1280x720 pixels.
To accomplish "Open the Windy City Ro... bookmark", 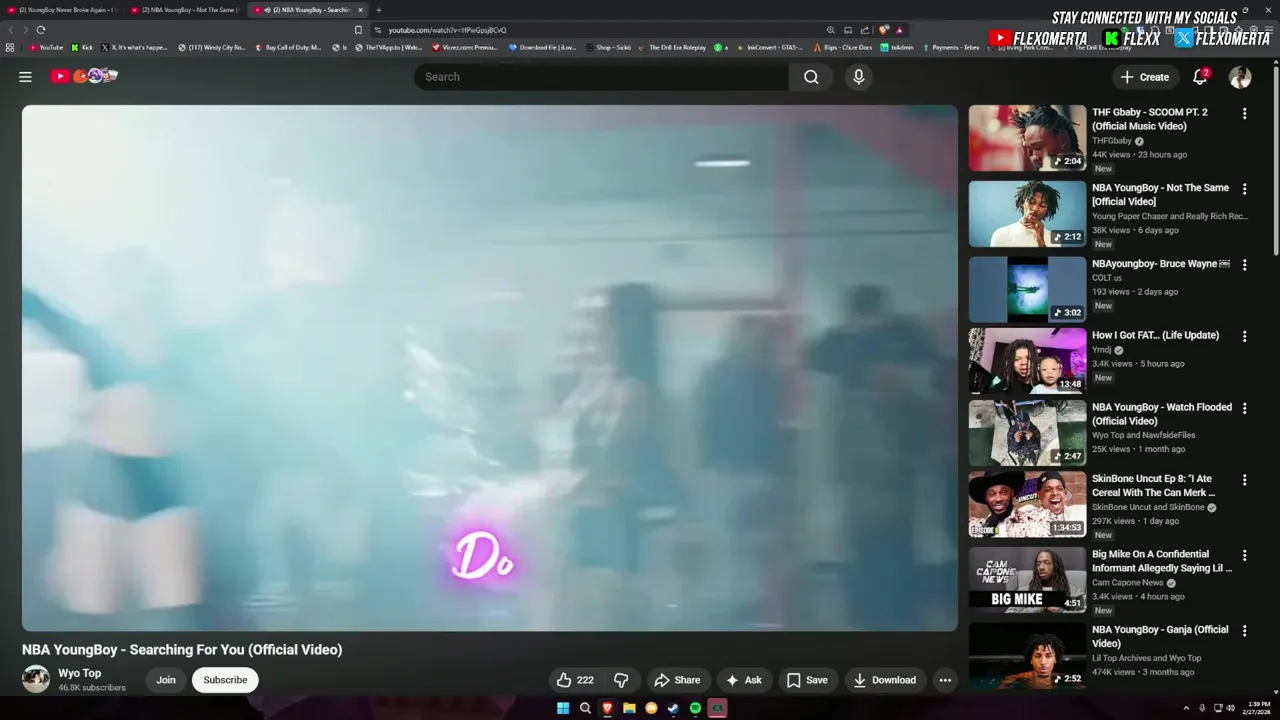I will pos(211,47).
